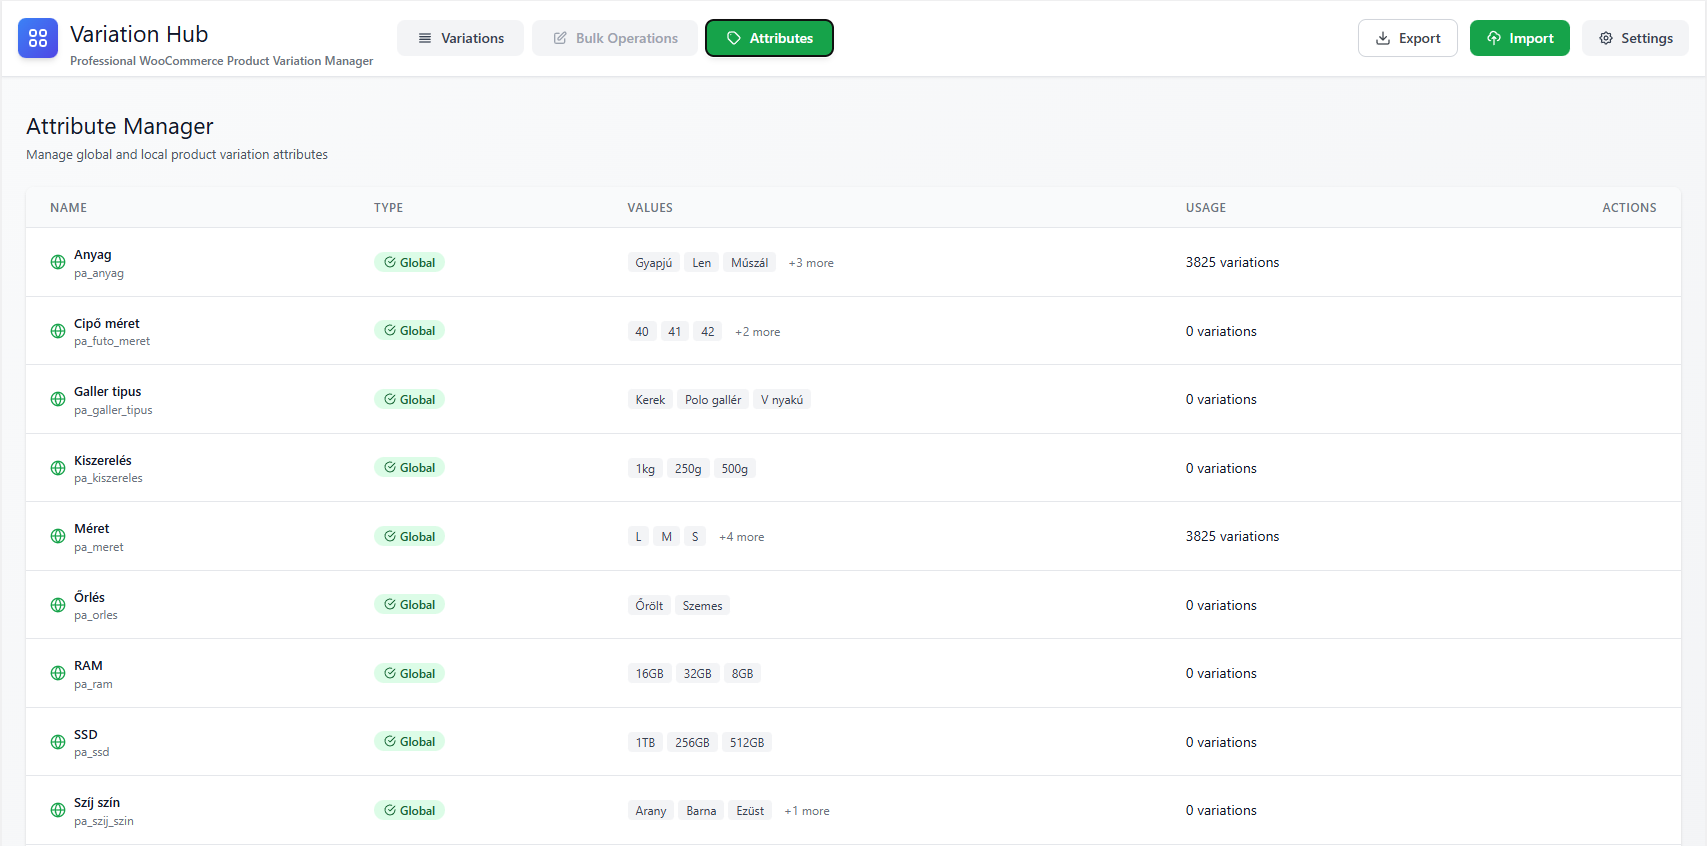Click the globe icon beside Cipő méret
Viewport: 1707px width, 846px height.
click(58, 331)
